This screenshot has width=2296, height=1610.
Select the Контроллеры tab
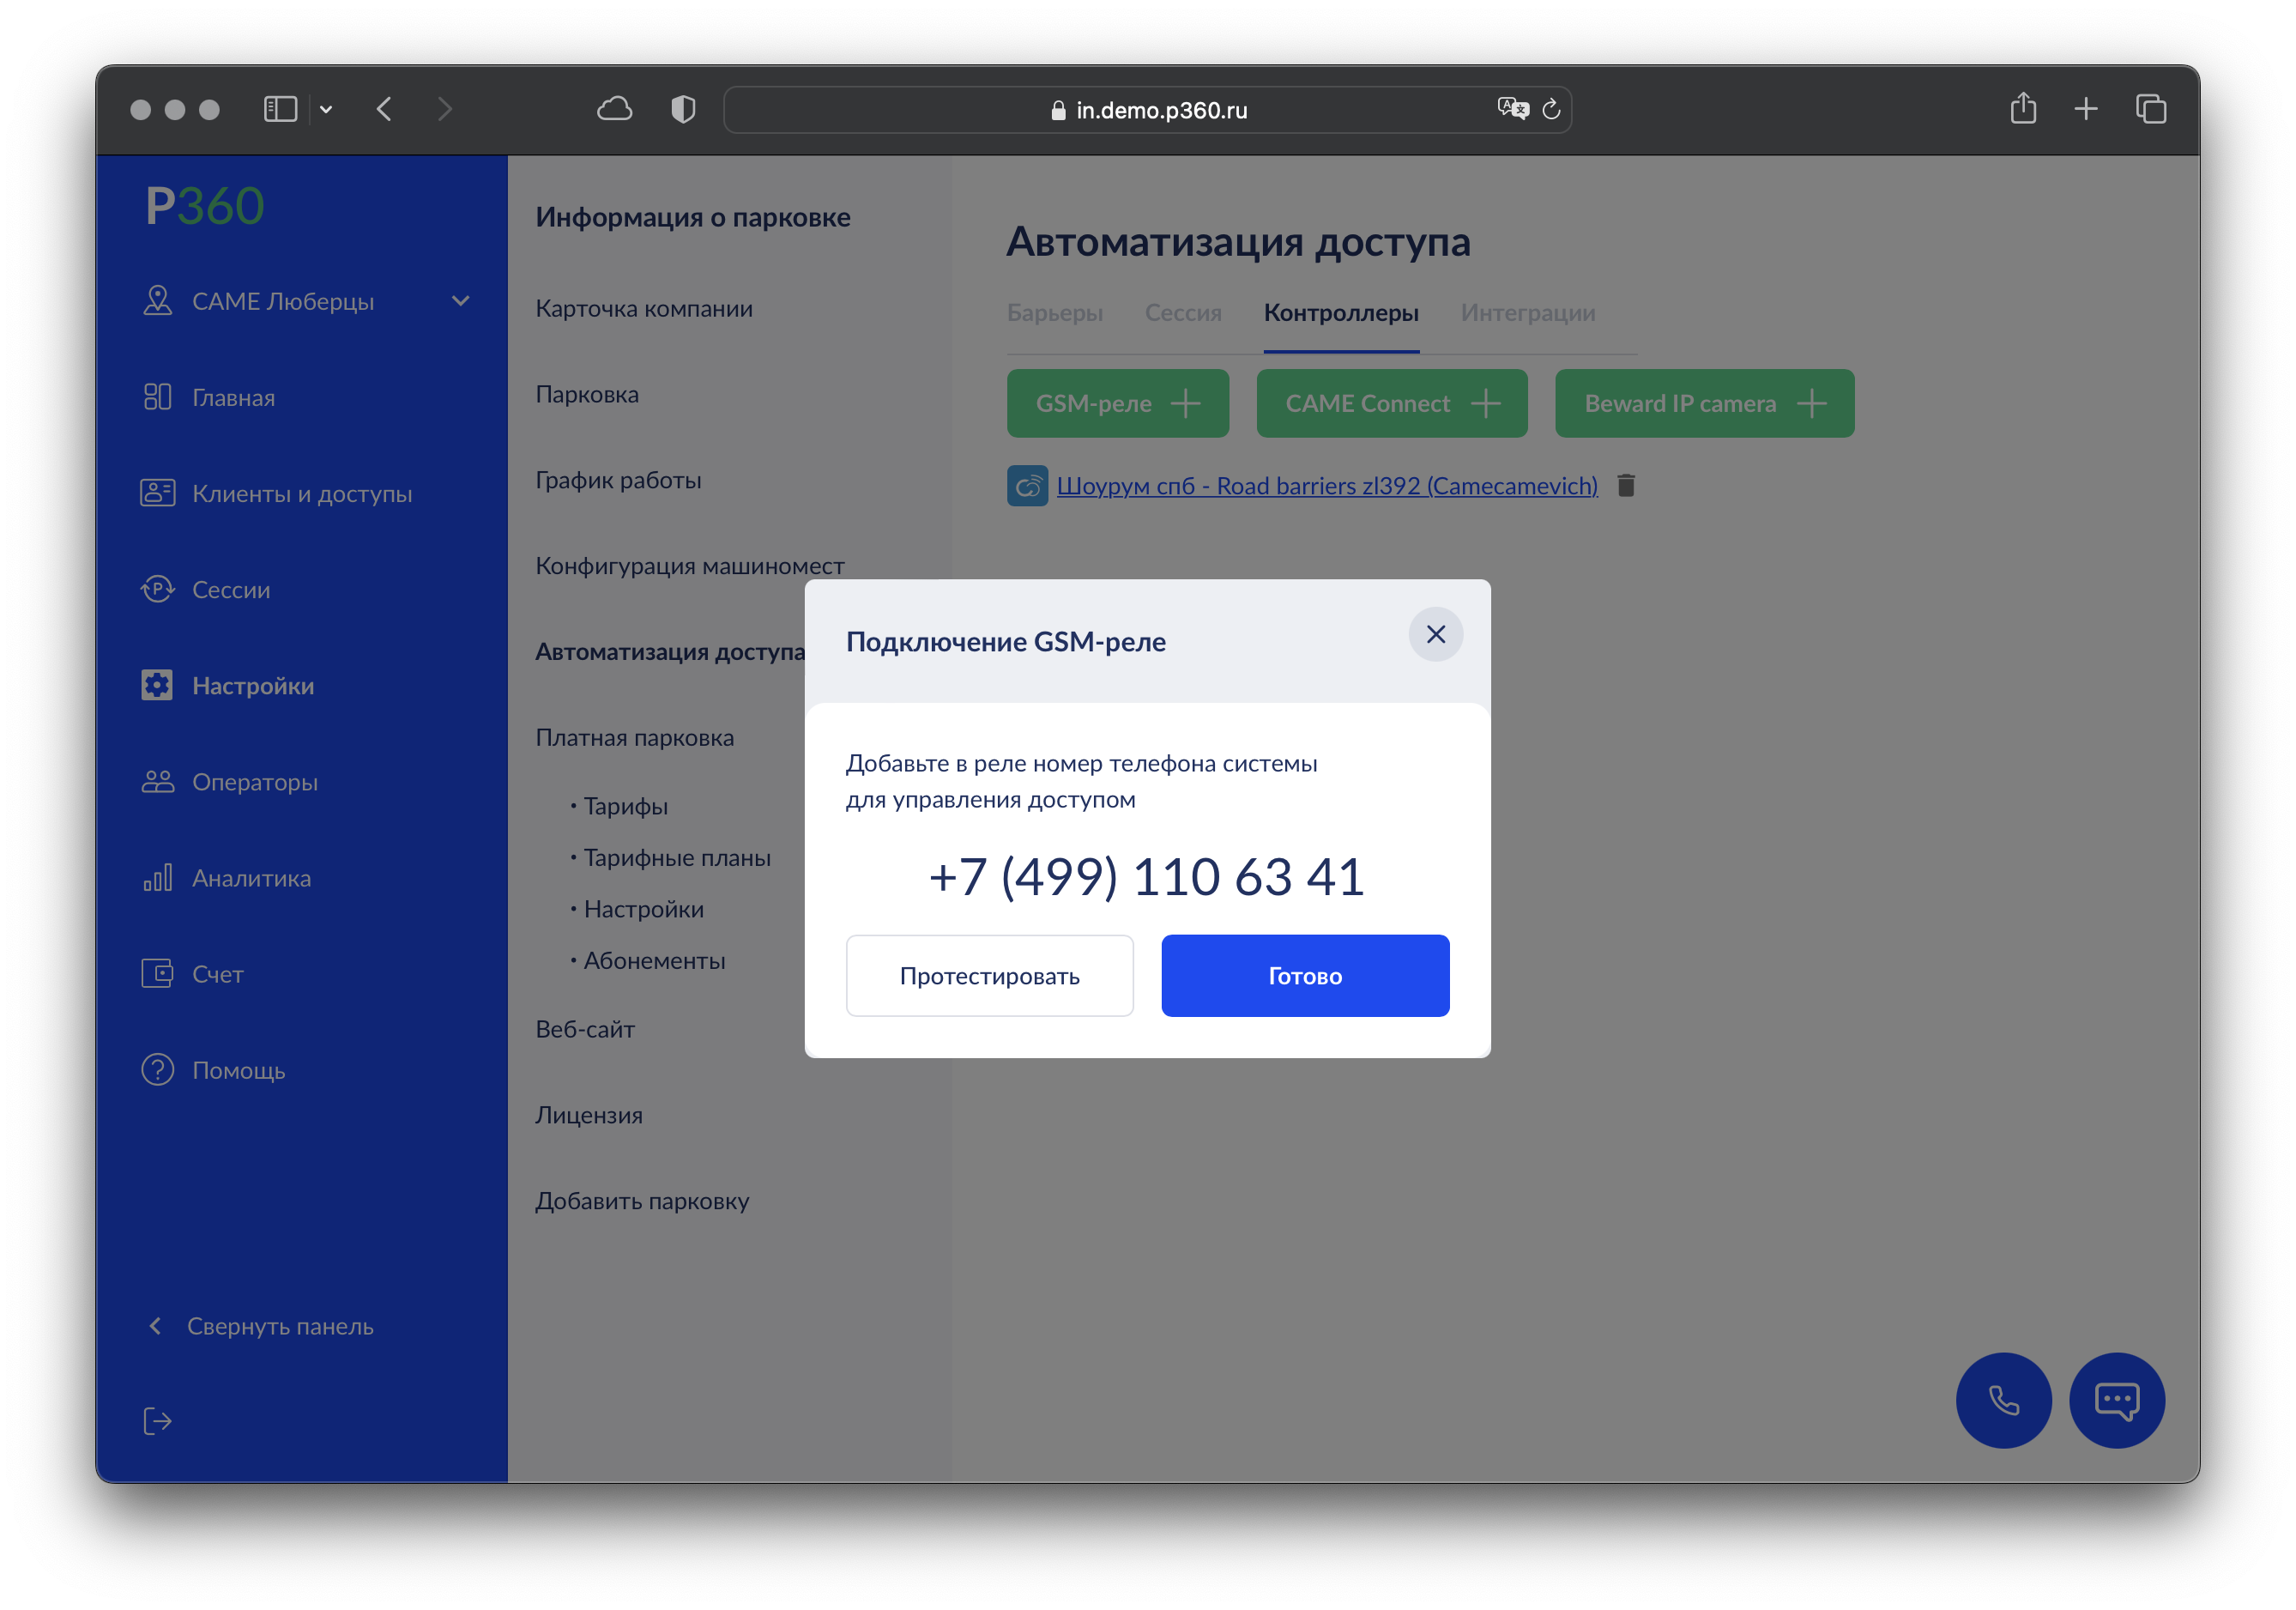click(x=1340, y=313)
